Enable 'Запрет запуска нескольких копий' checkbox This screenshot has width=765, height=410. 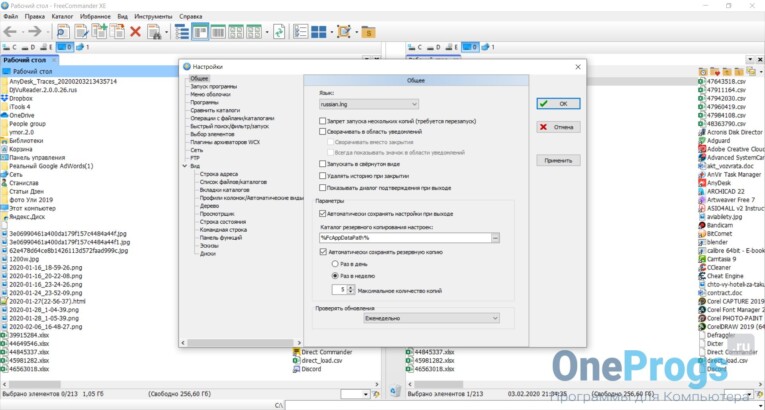point(322,121)
